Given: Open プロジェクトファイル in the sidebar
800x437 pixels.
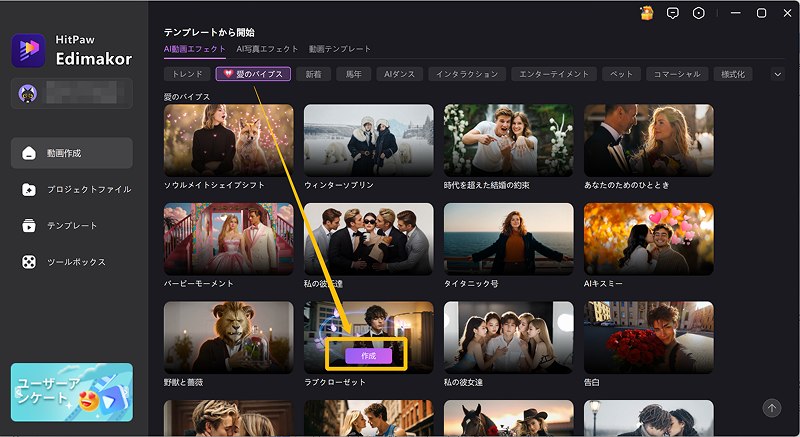Looking at the screenshot, I should [72, 190].
